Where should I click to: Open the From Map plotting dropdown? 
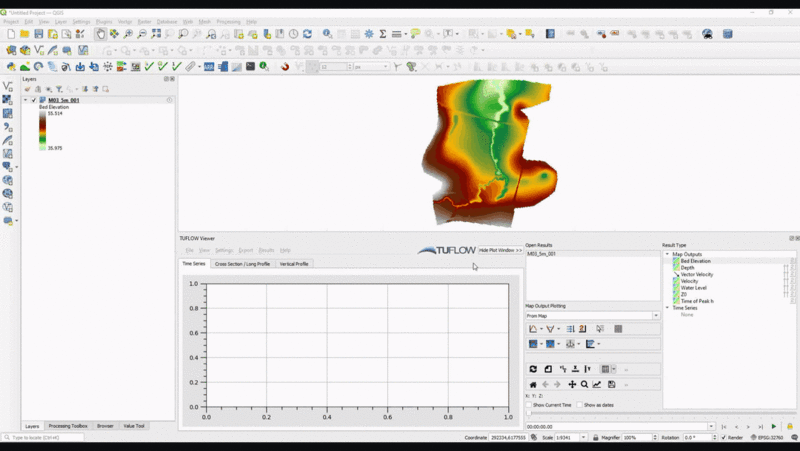[x=592, y=316]
